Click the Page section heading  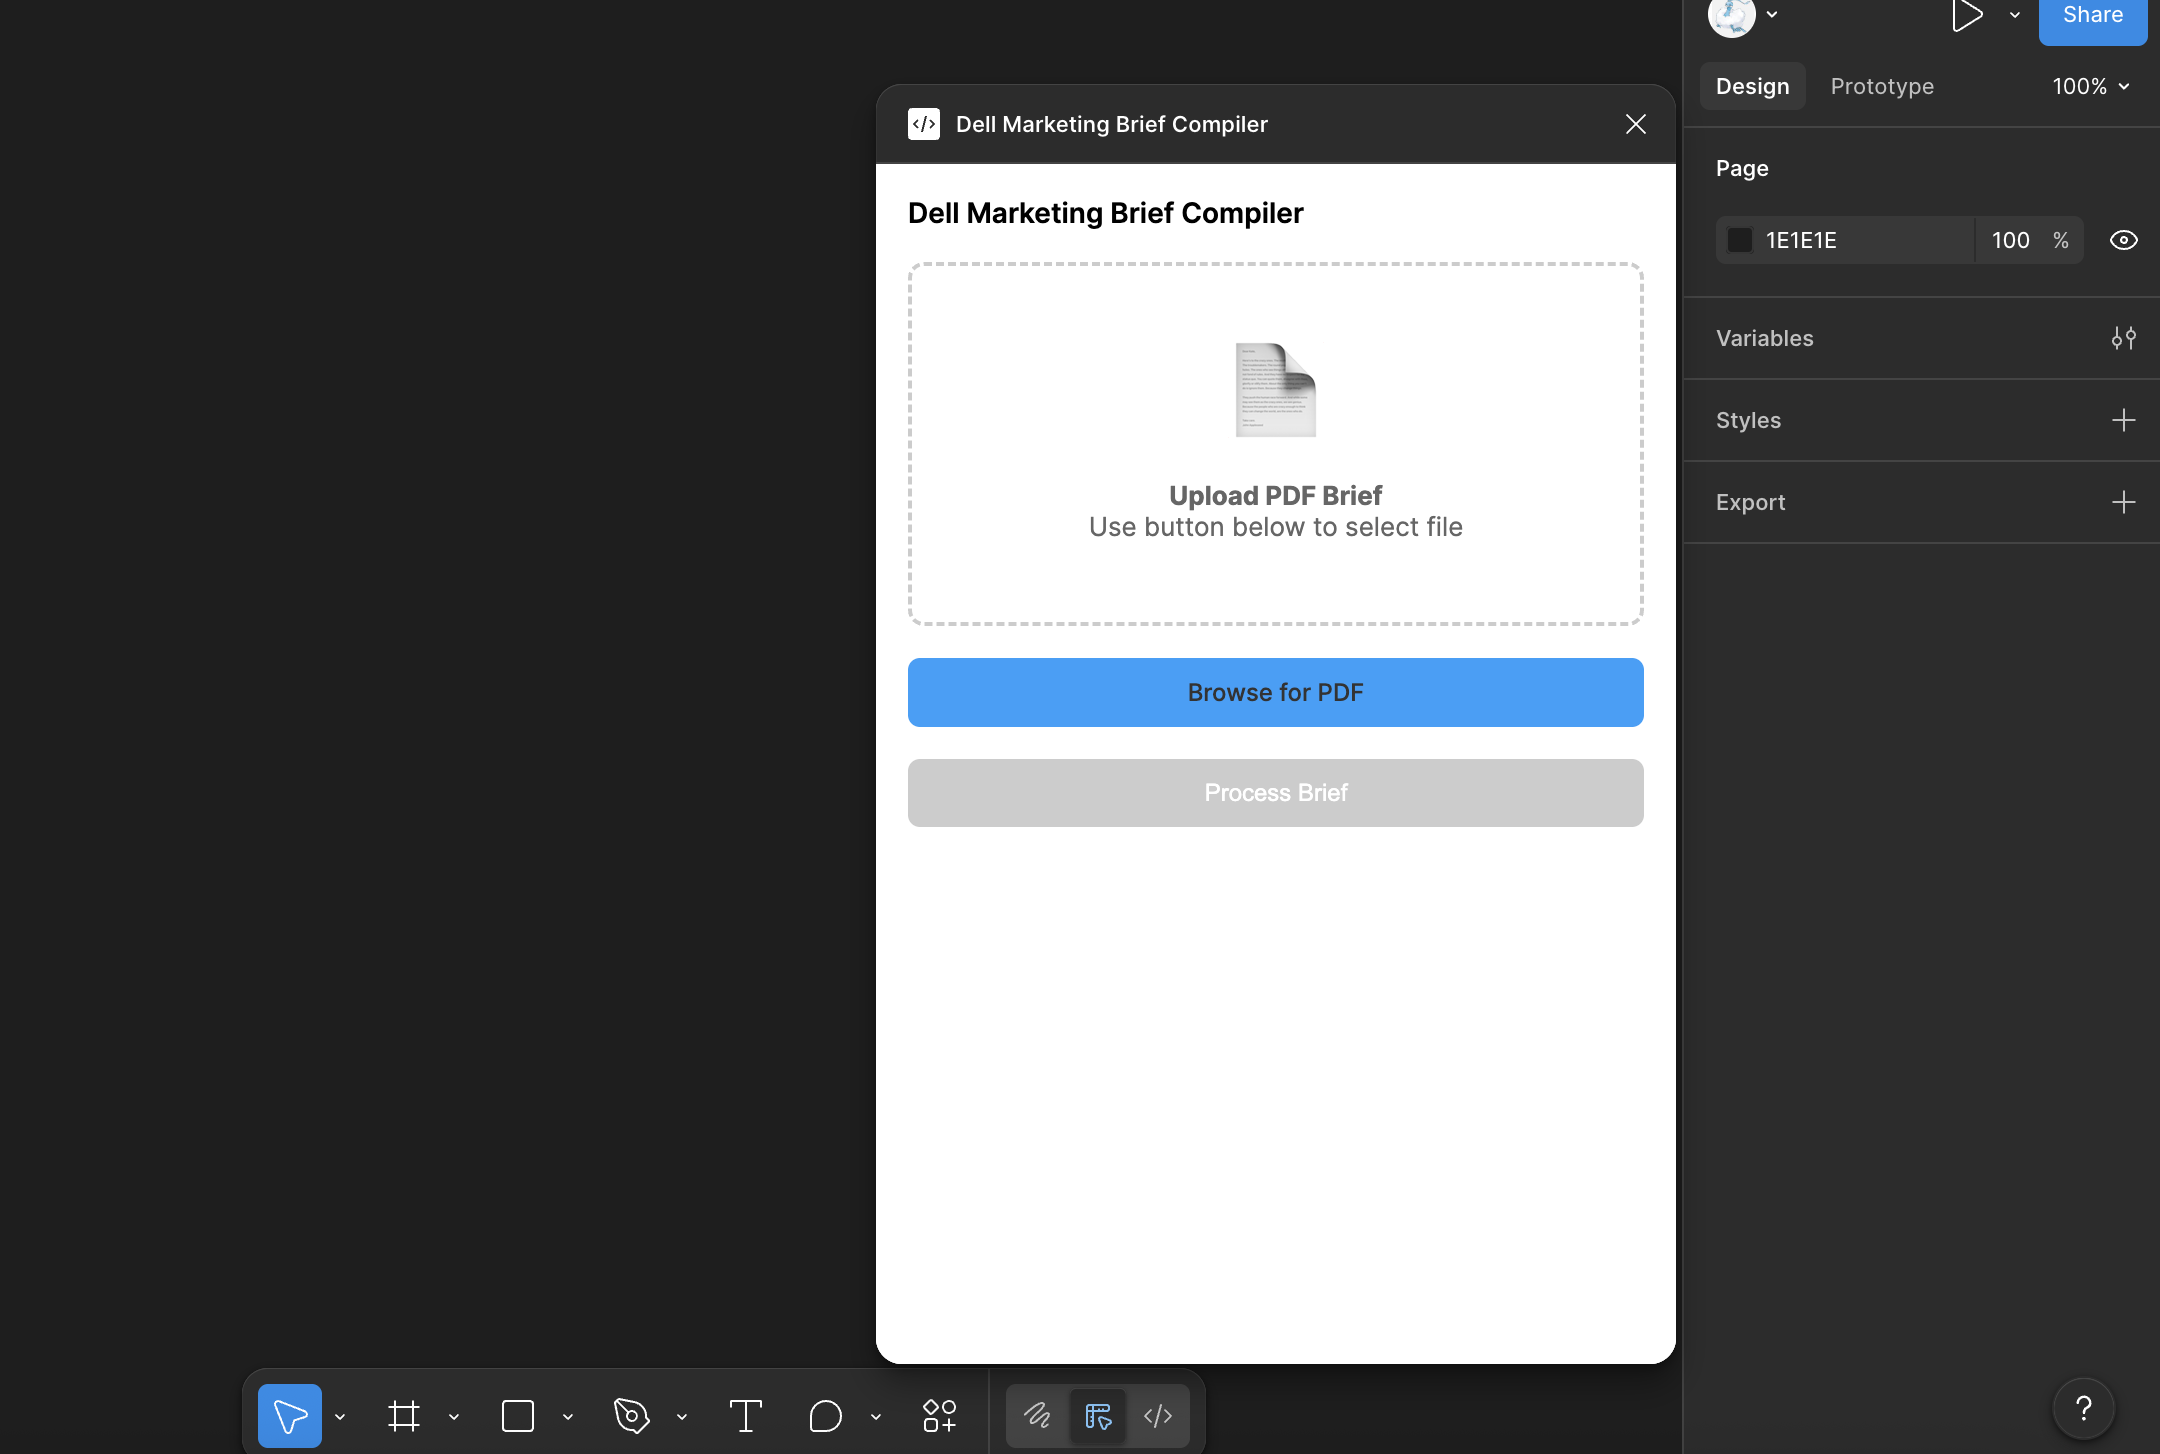point(1742,168)
